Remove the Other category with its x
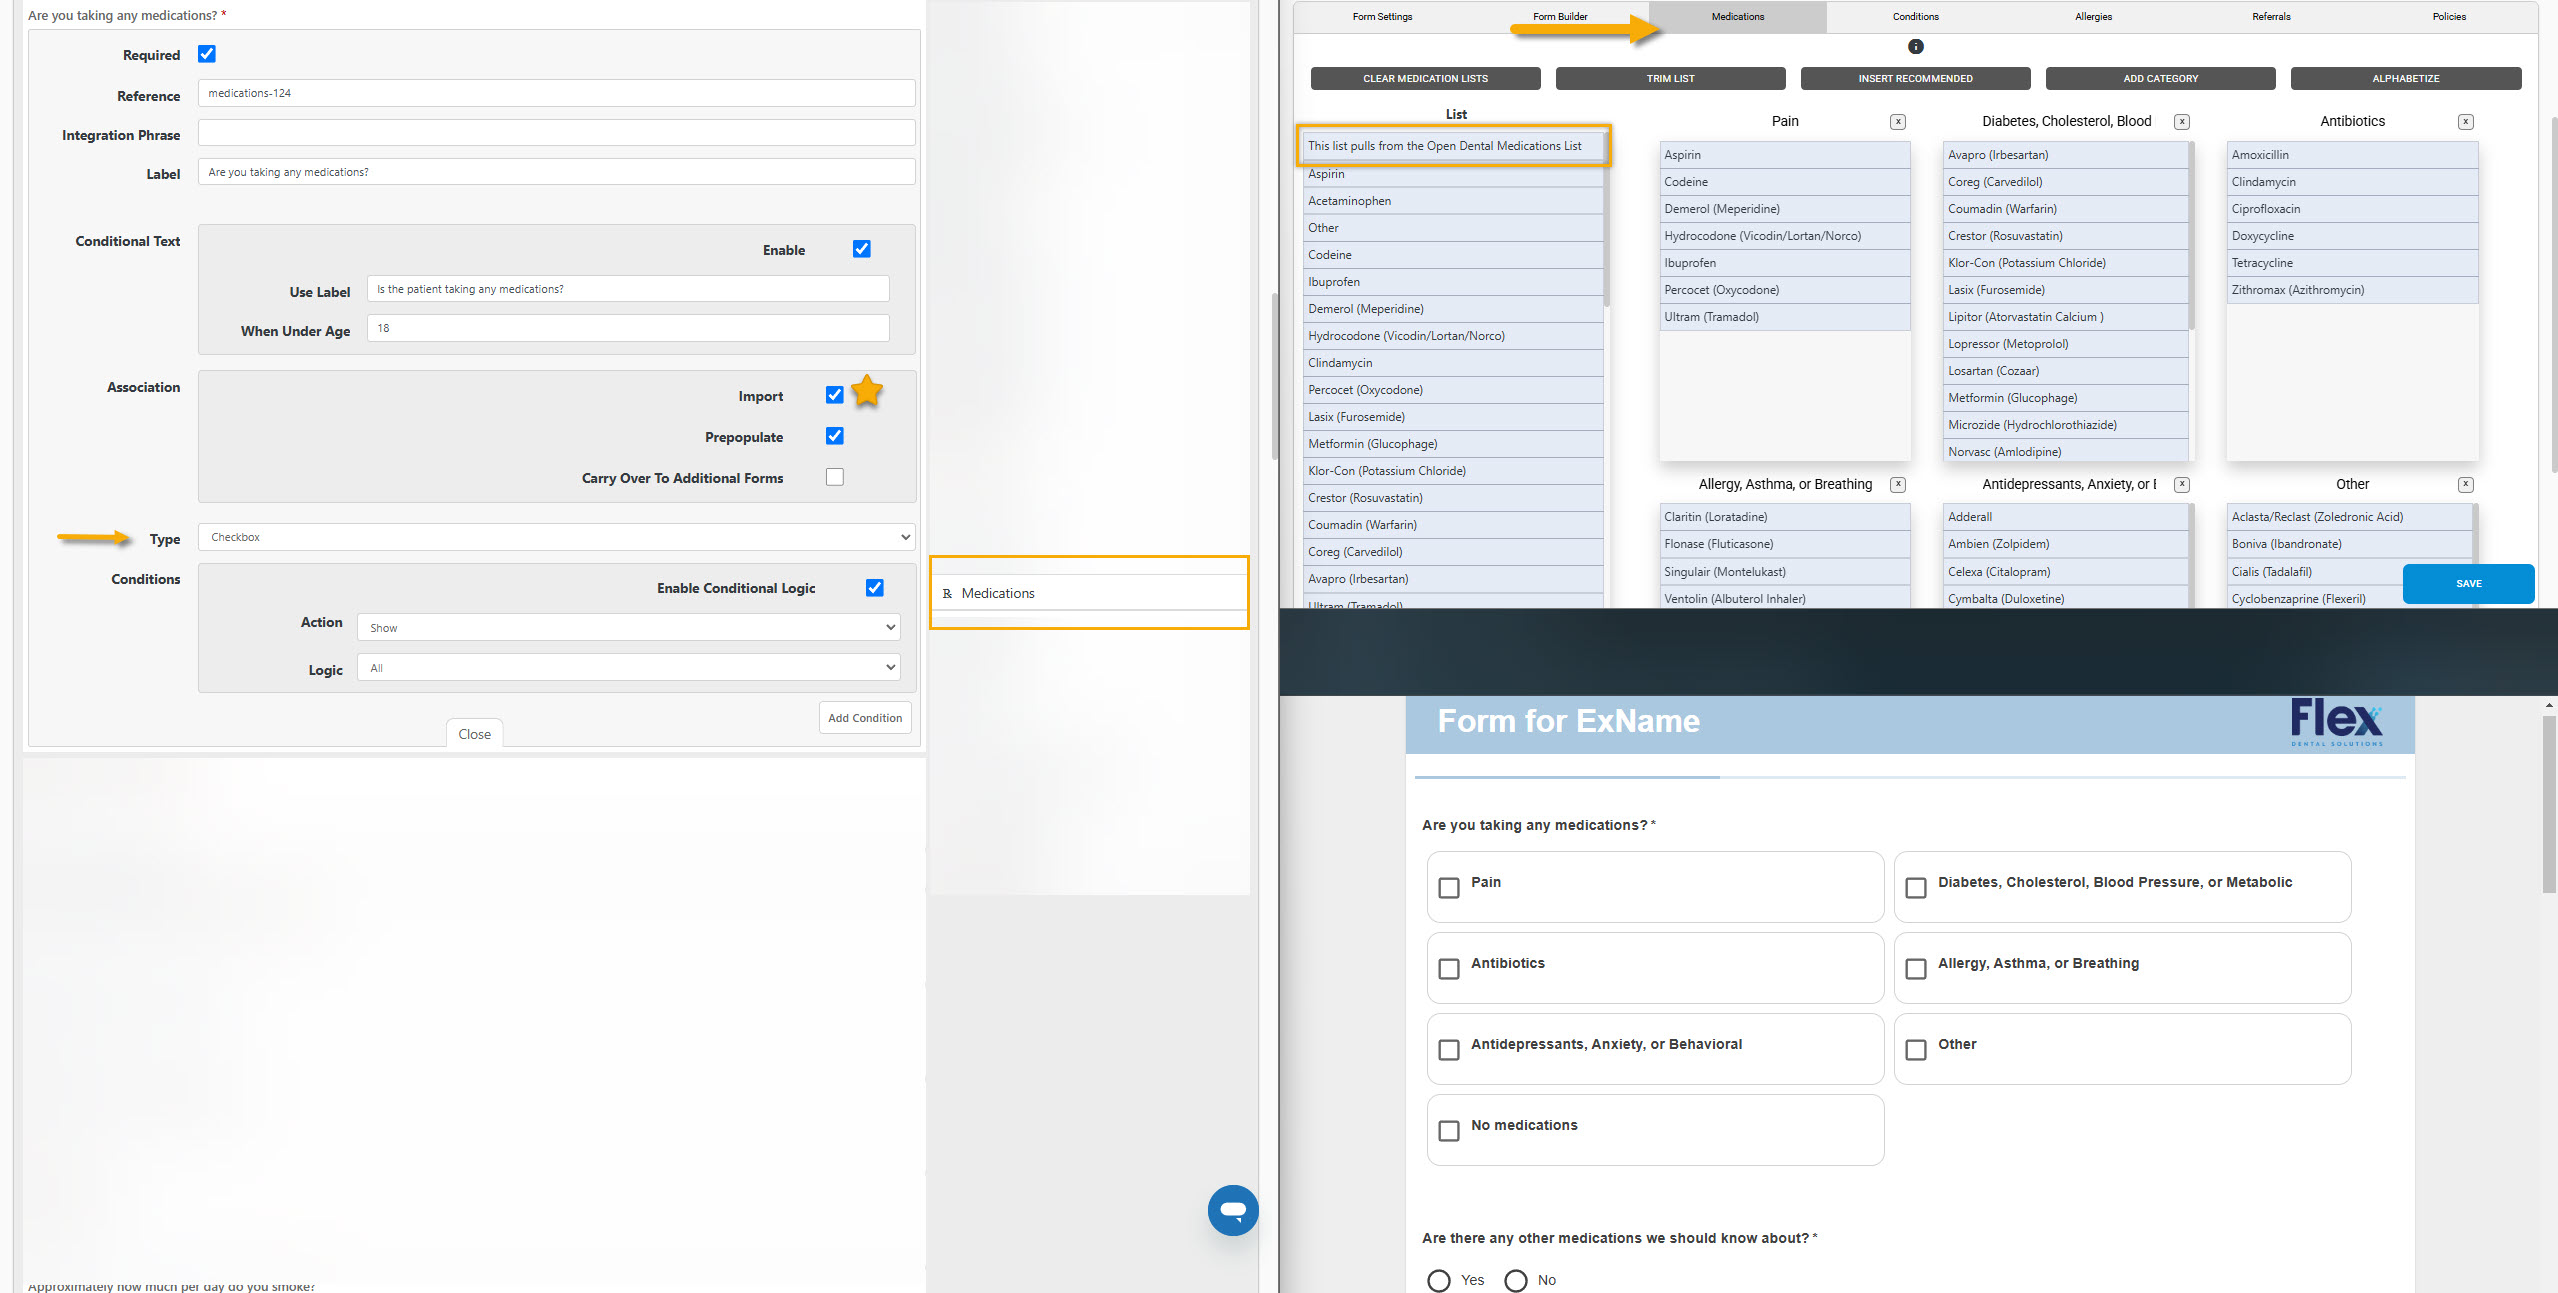Image resolution: width=2558 pixels, height=1293 pixels. point(2465,485)
